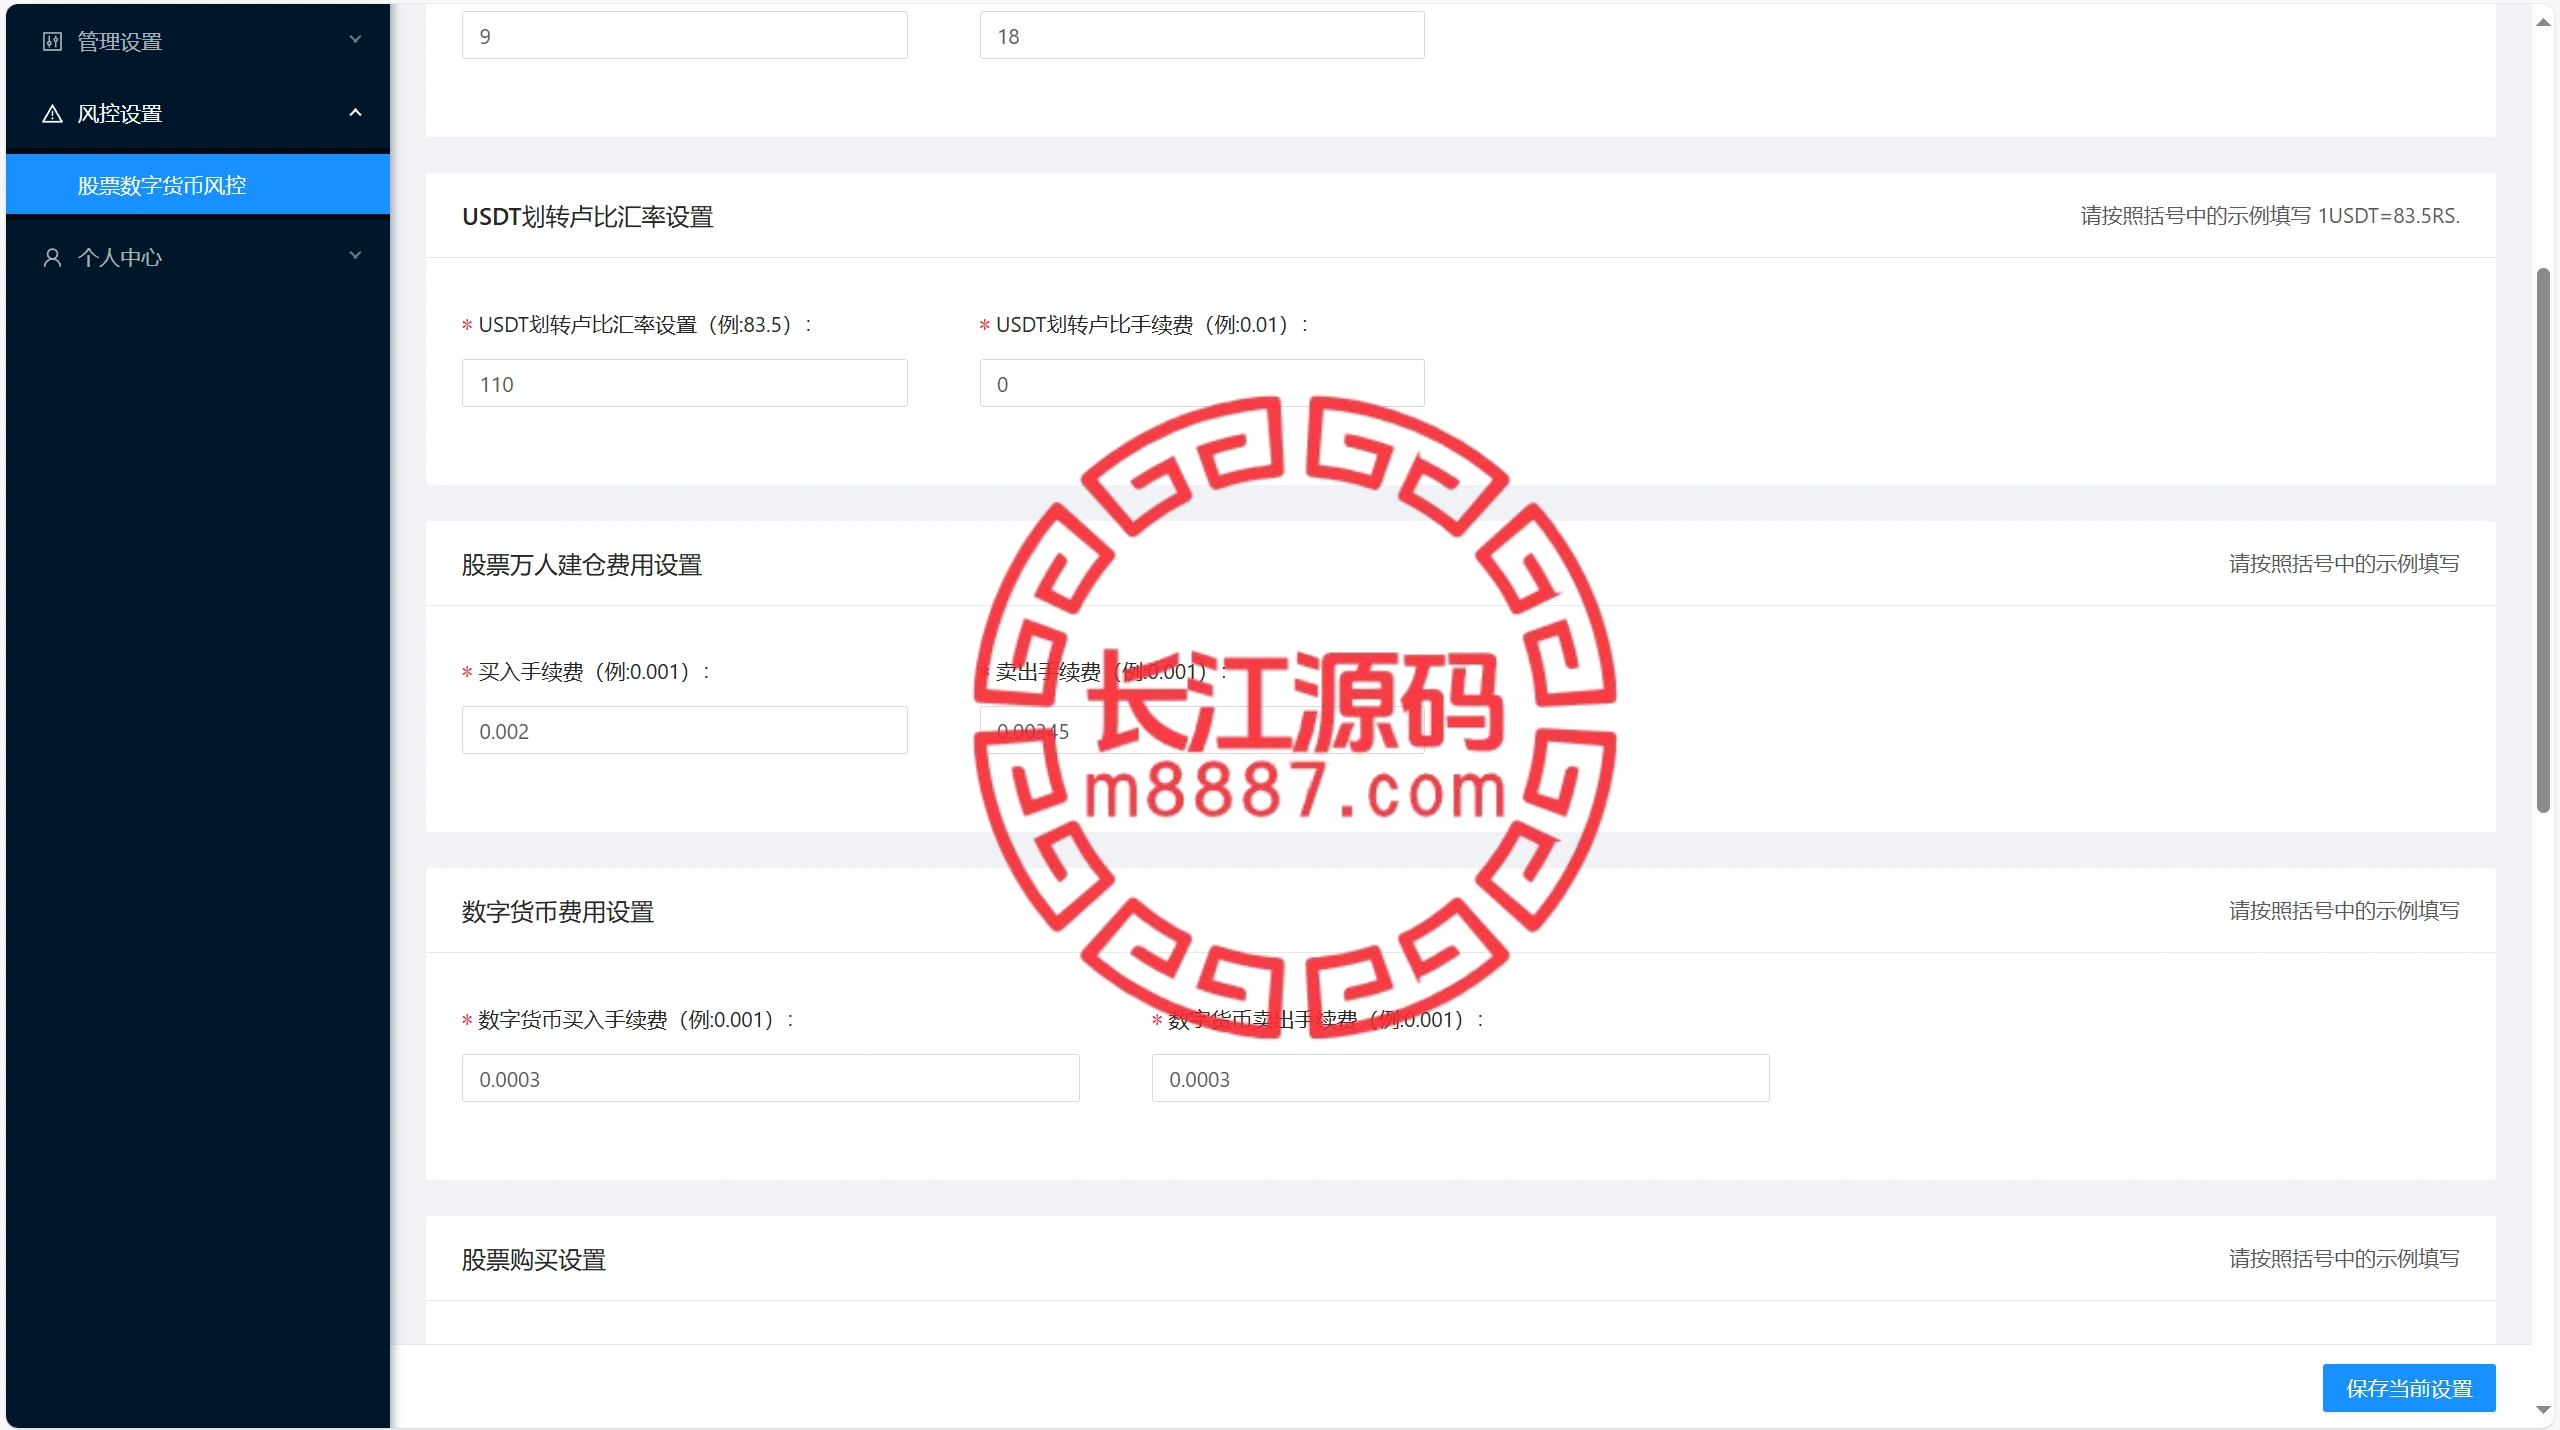The image size is (2560, 1430).
Task: Click USDT划转卢比手续费 field with 0
Action: [x=1202, y=383]
